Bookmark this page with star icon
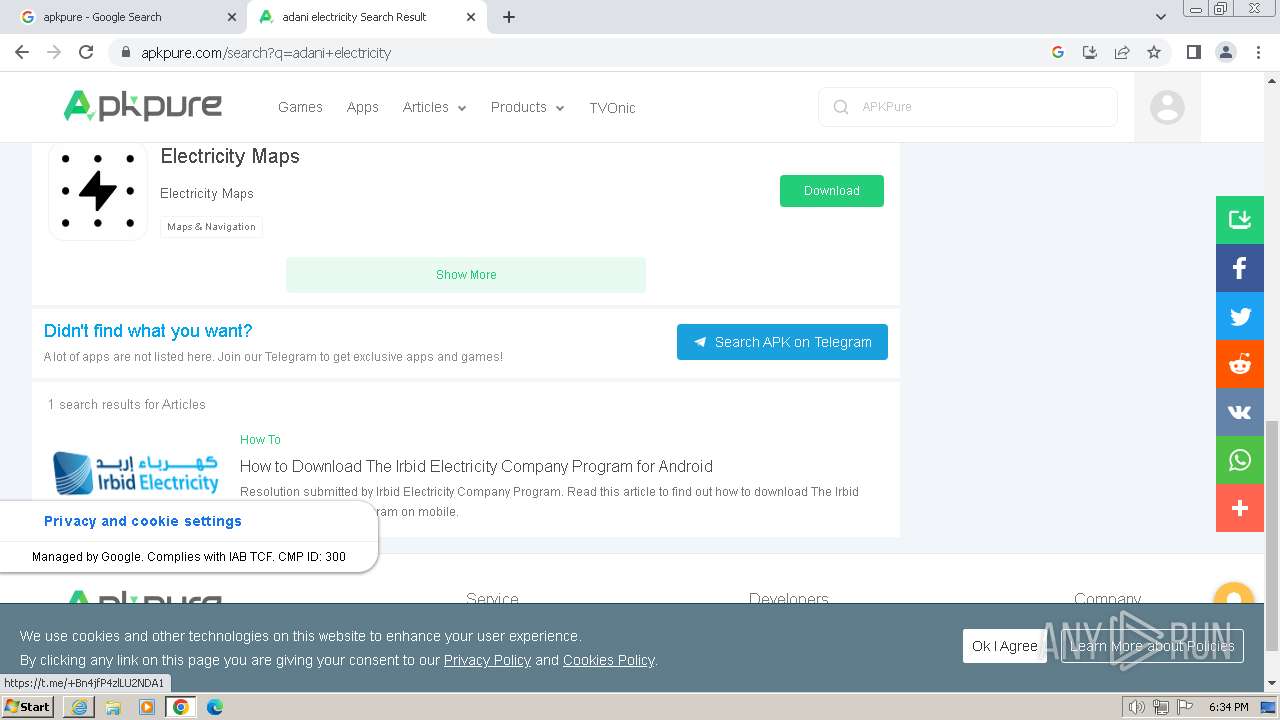The height and width of the screenshot is (720, 1280). pyautogui.click(x=1154, y=52)
